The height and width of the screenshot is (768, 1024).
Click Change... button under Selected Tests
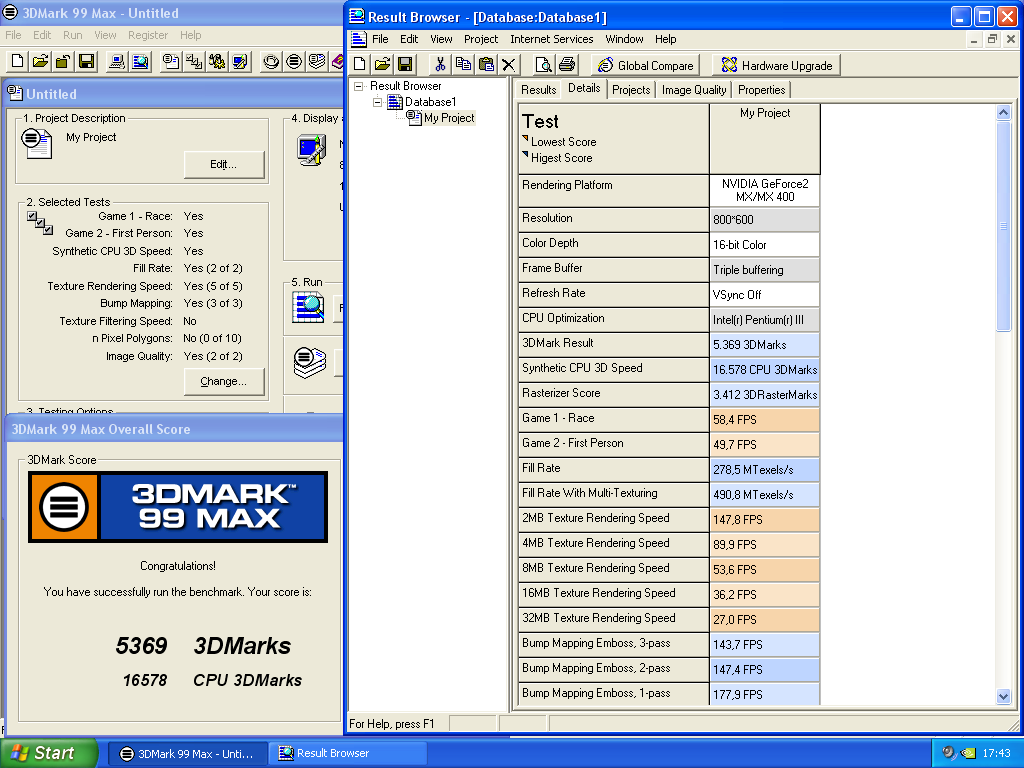(224, 381)
